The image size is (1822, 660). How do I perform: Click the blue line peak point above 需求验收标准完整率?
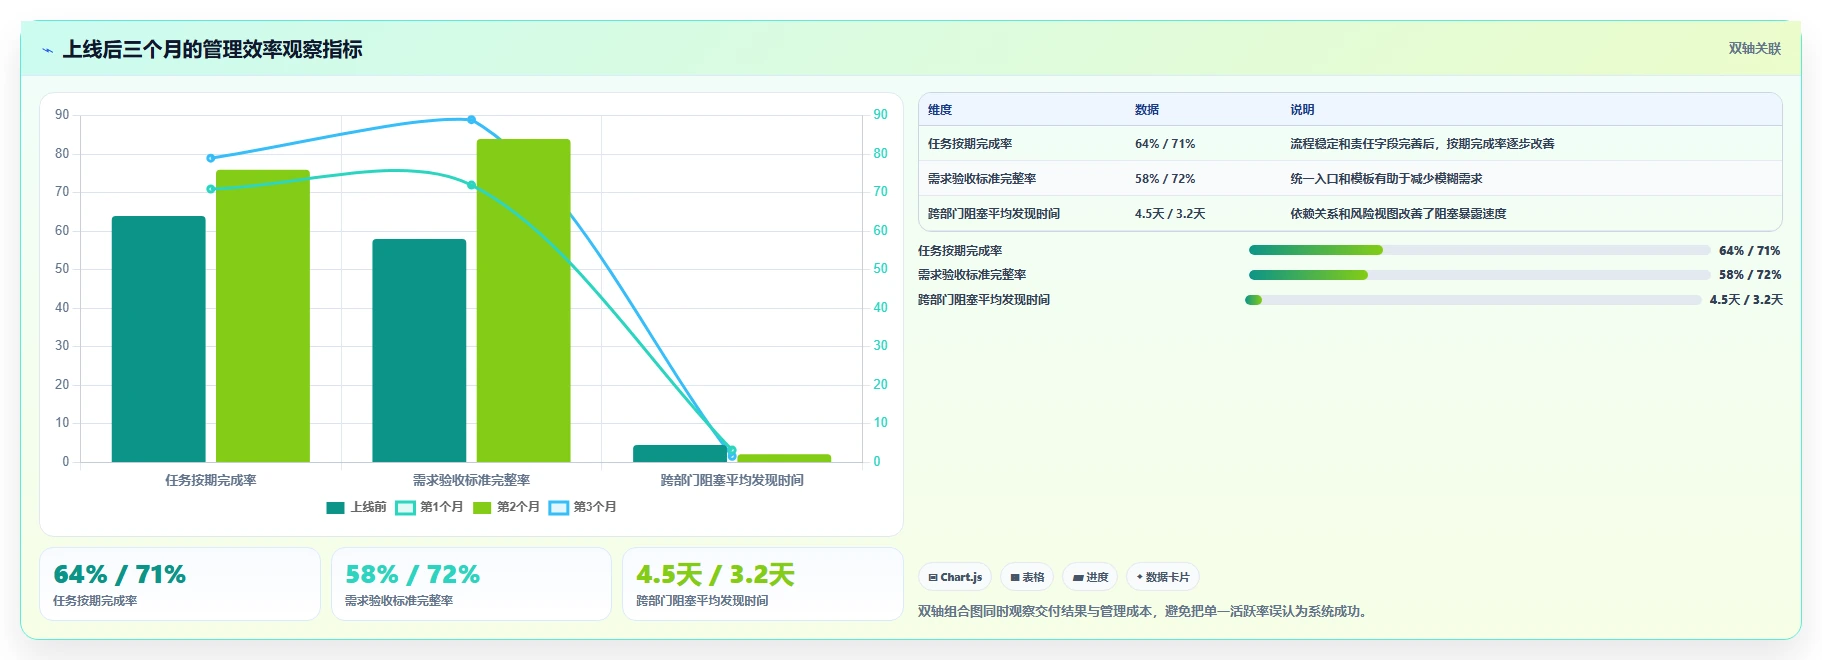click(472, 120)
